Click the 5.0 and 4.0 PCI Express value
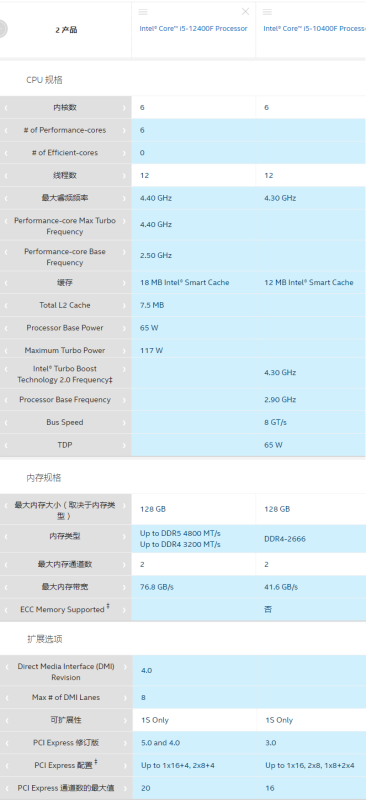Image resolution: width=366 pixels, height=800 pixels. pyautogui.click(x=160, y=743)
